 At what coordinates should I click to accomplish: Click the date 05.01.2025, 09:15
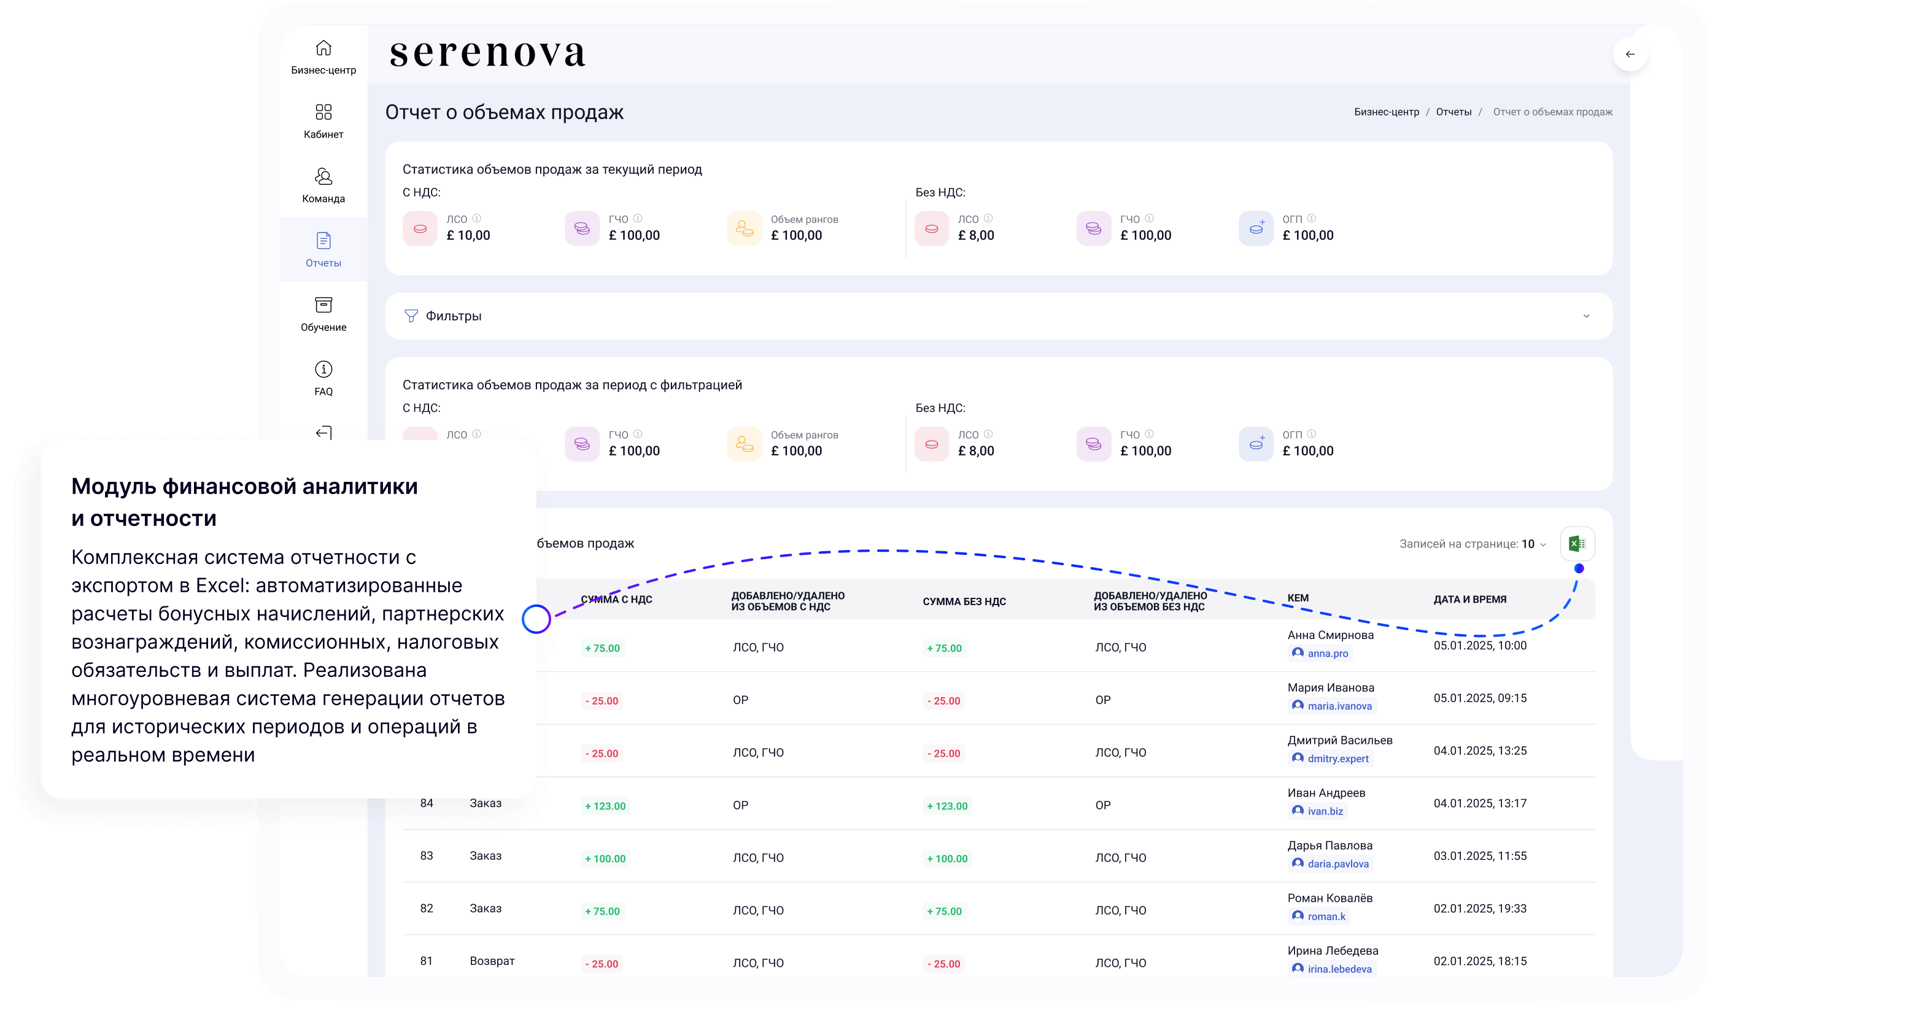(1480, 698)
